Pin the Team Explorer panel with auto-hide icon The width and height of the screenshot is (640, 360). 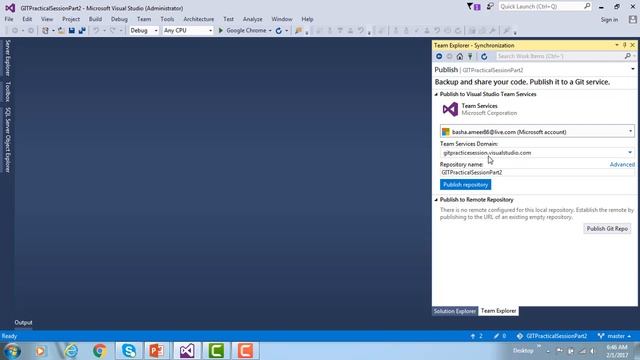pyautogui.click(x=624, y=45)
